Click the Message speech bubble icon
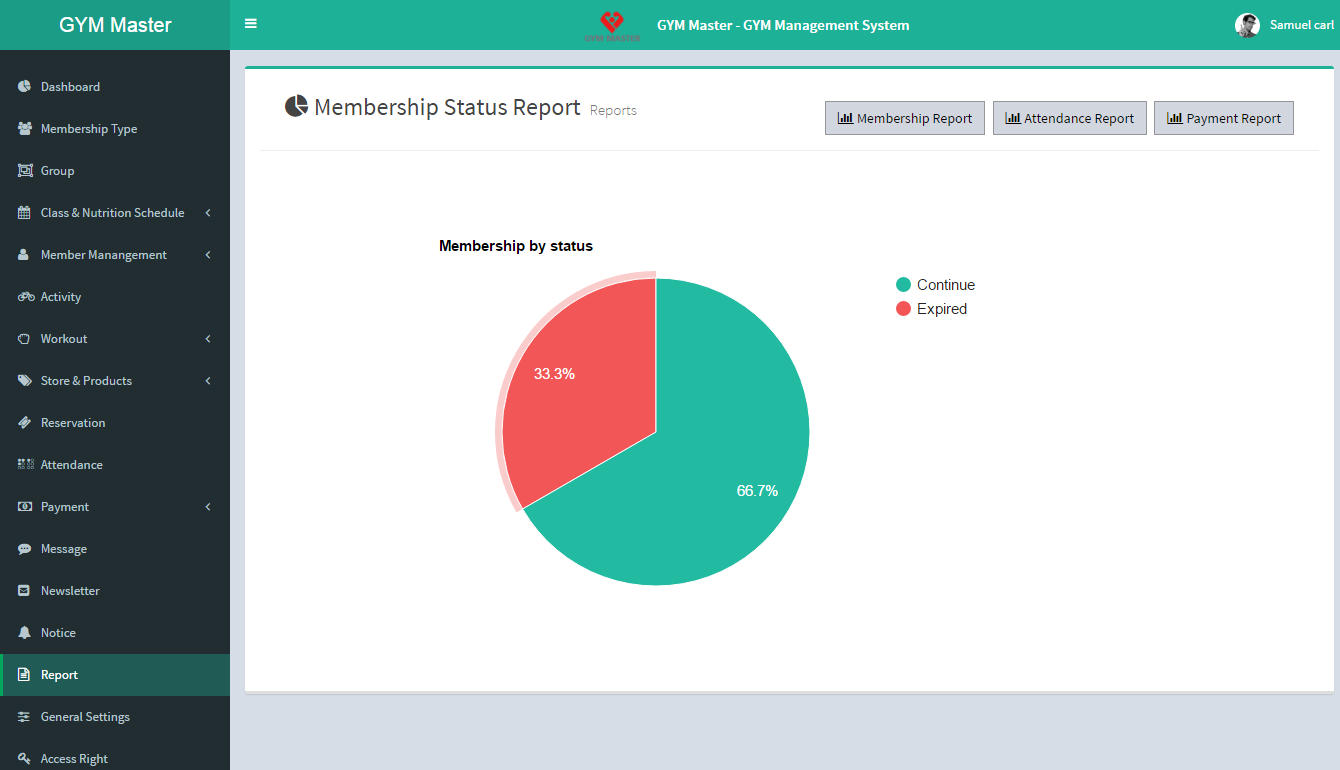 pos(25,549)
